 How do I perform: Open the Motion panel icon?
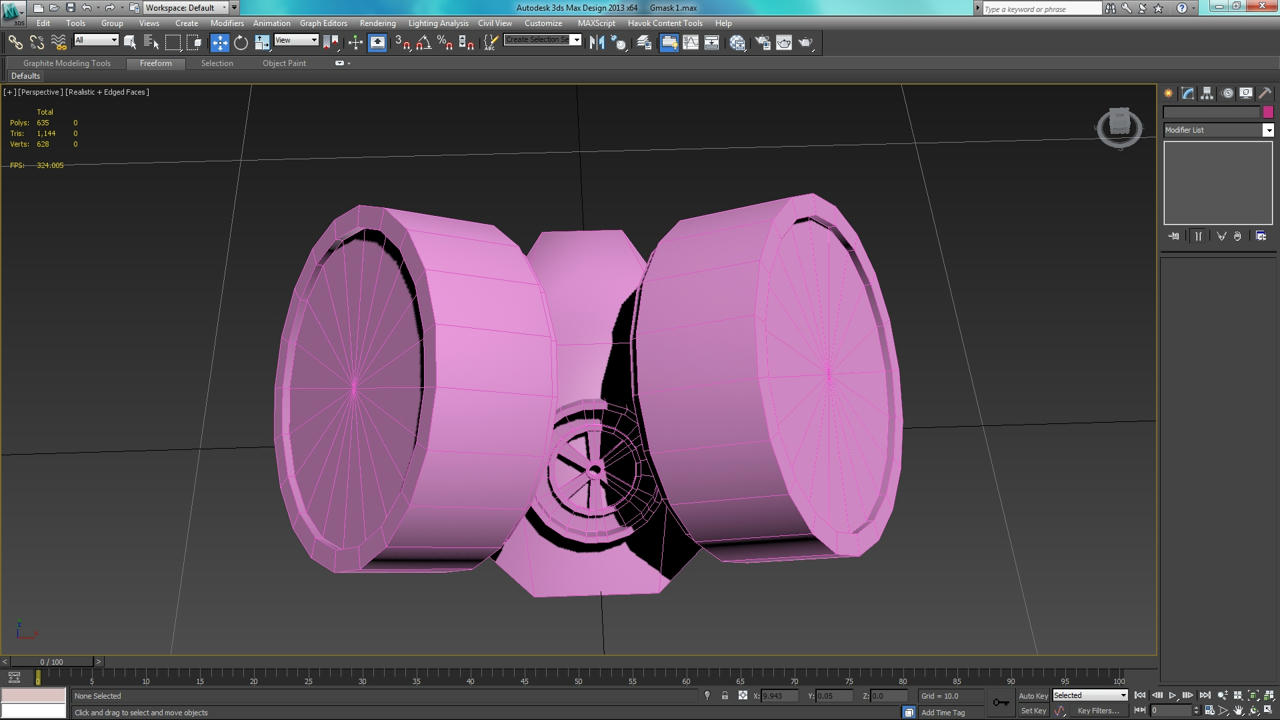1227,93
